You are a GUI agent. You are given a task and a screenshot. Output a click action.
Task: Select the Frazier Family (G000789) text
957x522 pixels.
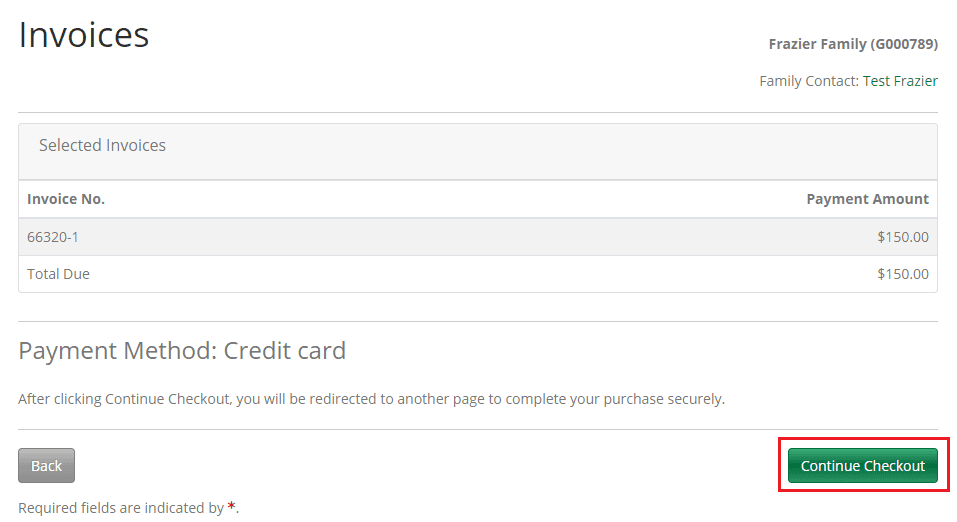click(852, 44)
